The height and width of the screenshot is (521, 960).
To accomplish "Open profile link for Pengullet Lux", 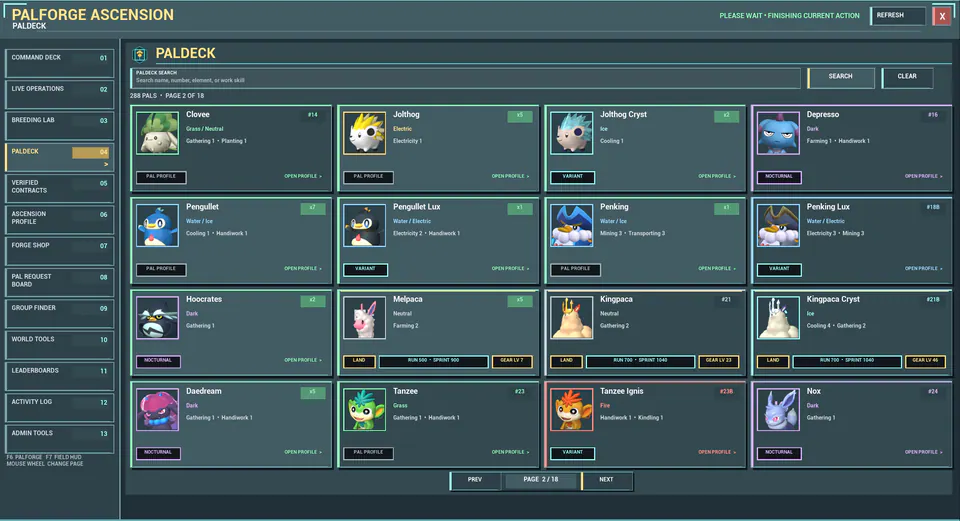I will click(x=510, y=269).
